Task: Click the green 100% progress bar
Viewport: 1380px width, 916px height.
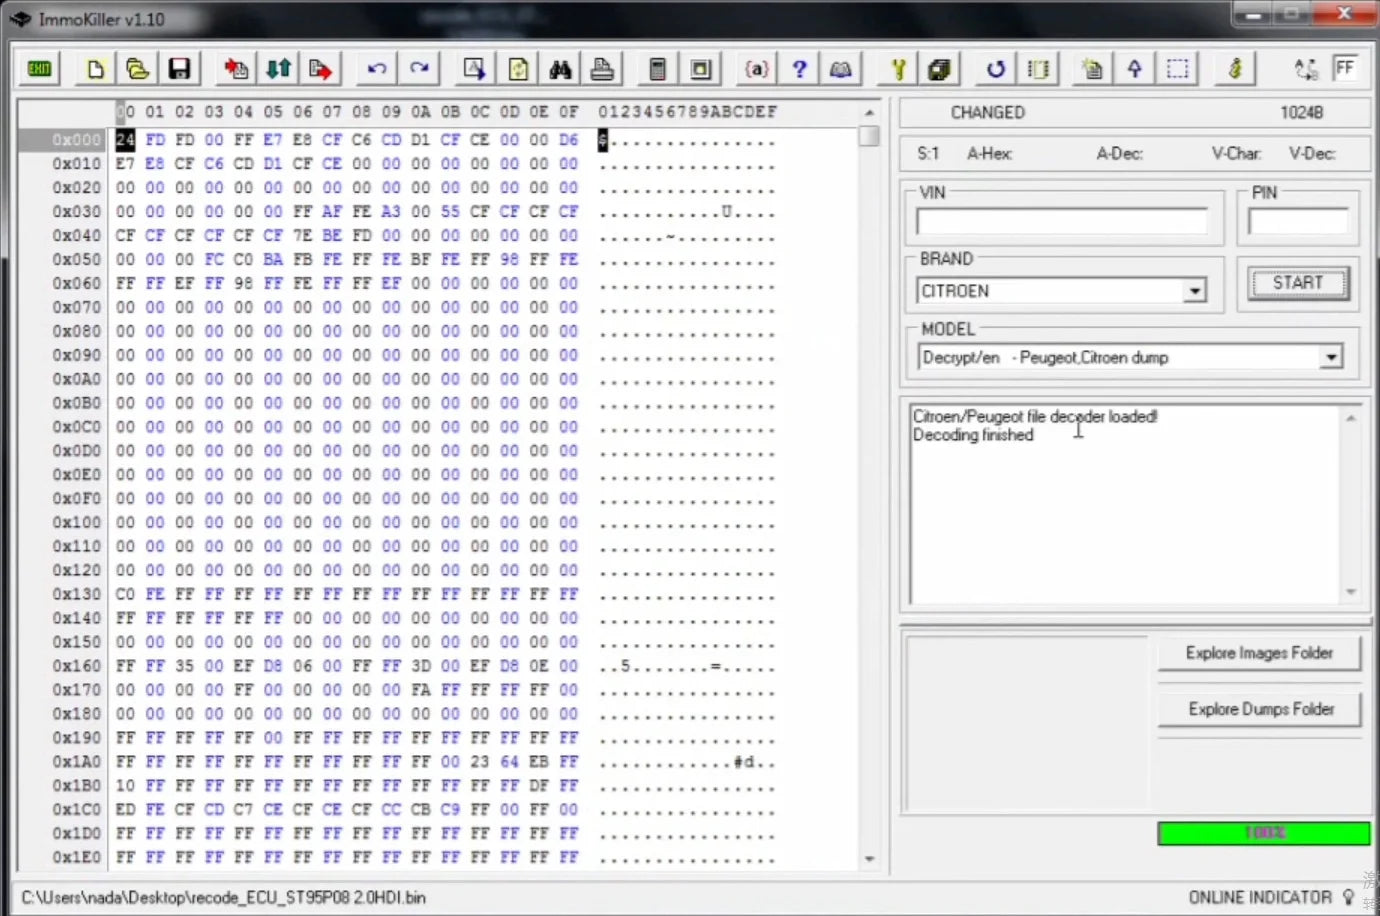Action: point(1263,833)
